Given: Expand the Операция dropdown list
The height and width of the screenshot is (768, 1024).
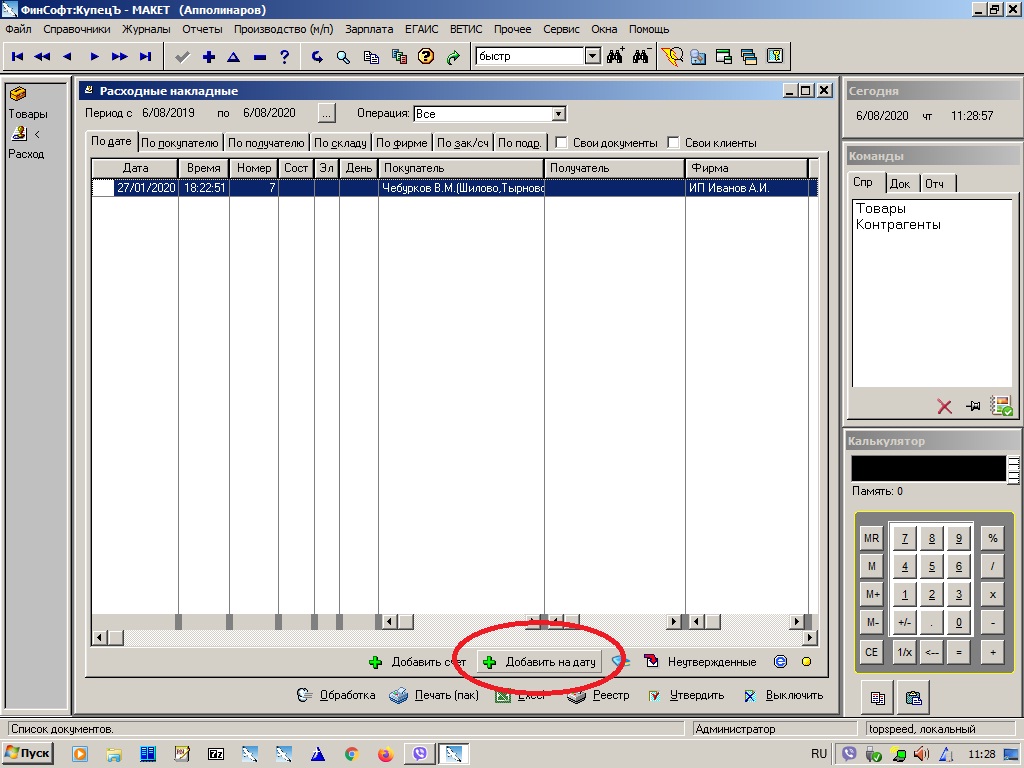Looking at the screenshot, I should click(x=559, y=114).
